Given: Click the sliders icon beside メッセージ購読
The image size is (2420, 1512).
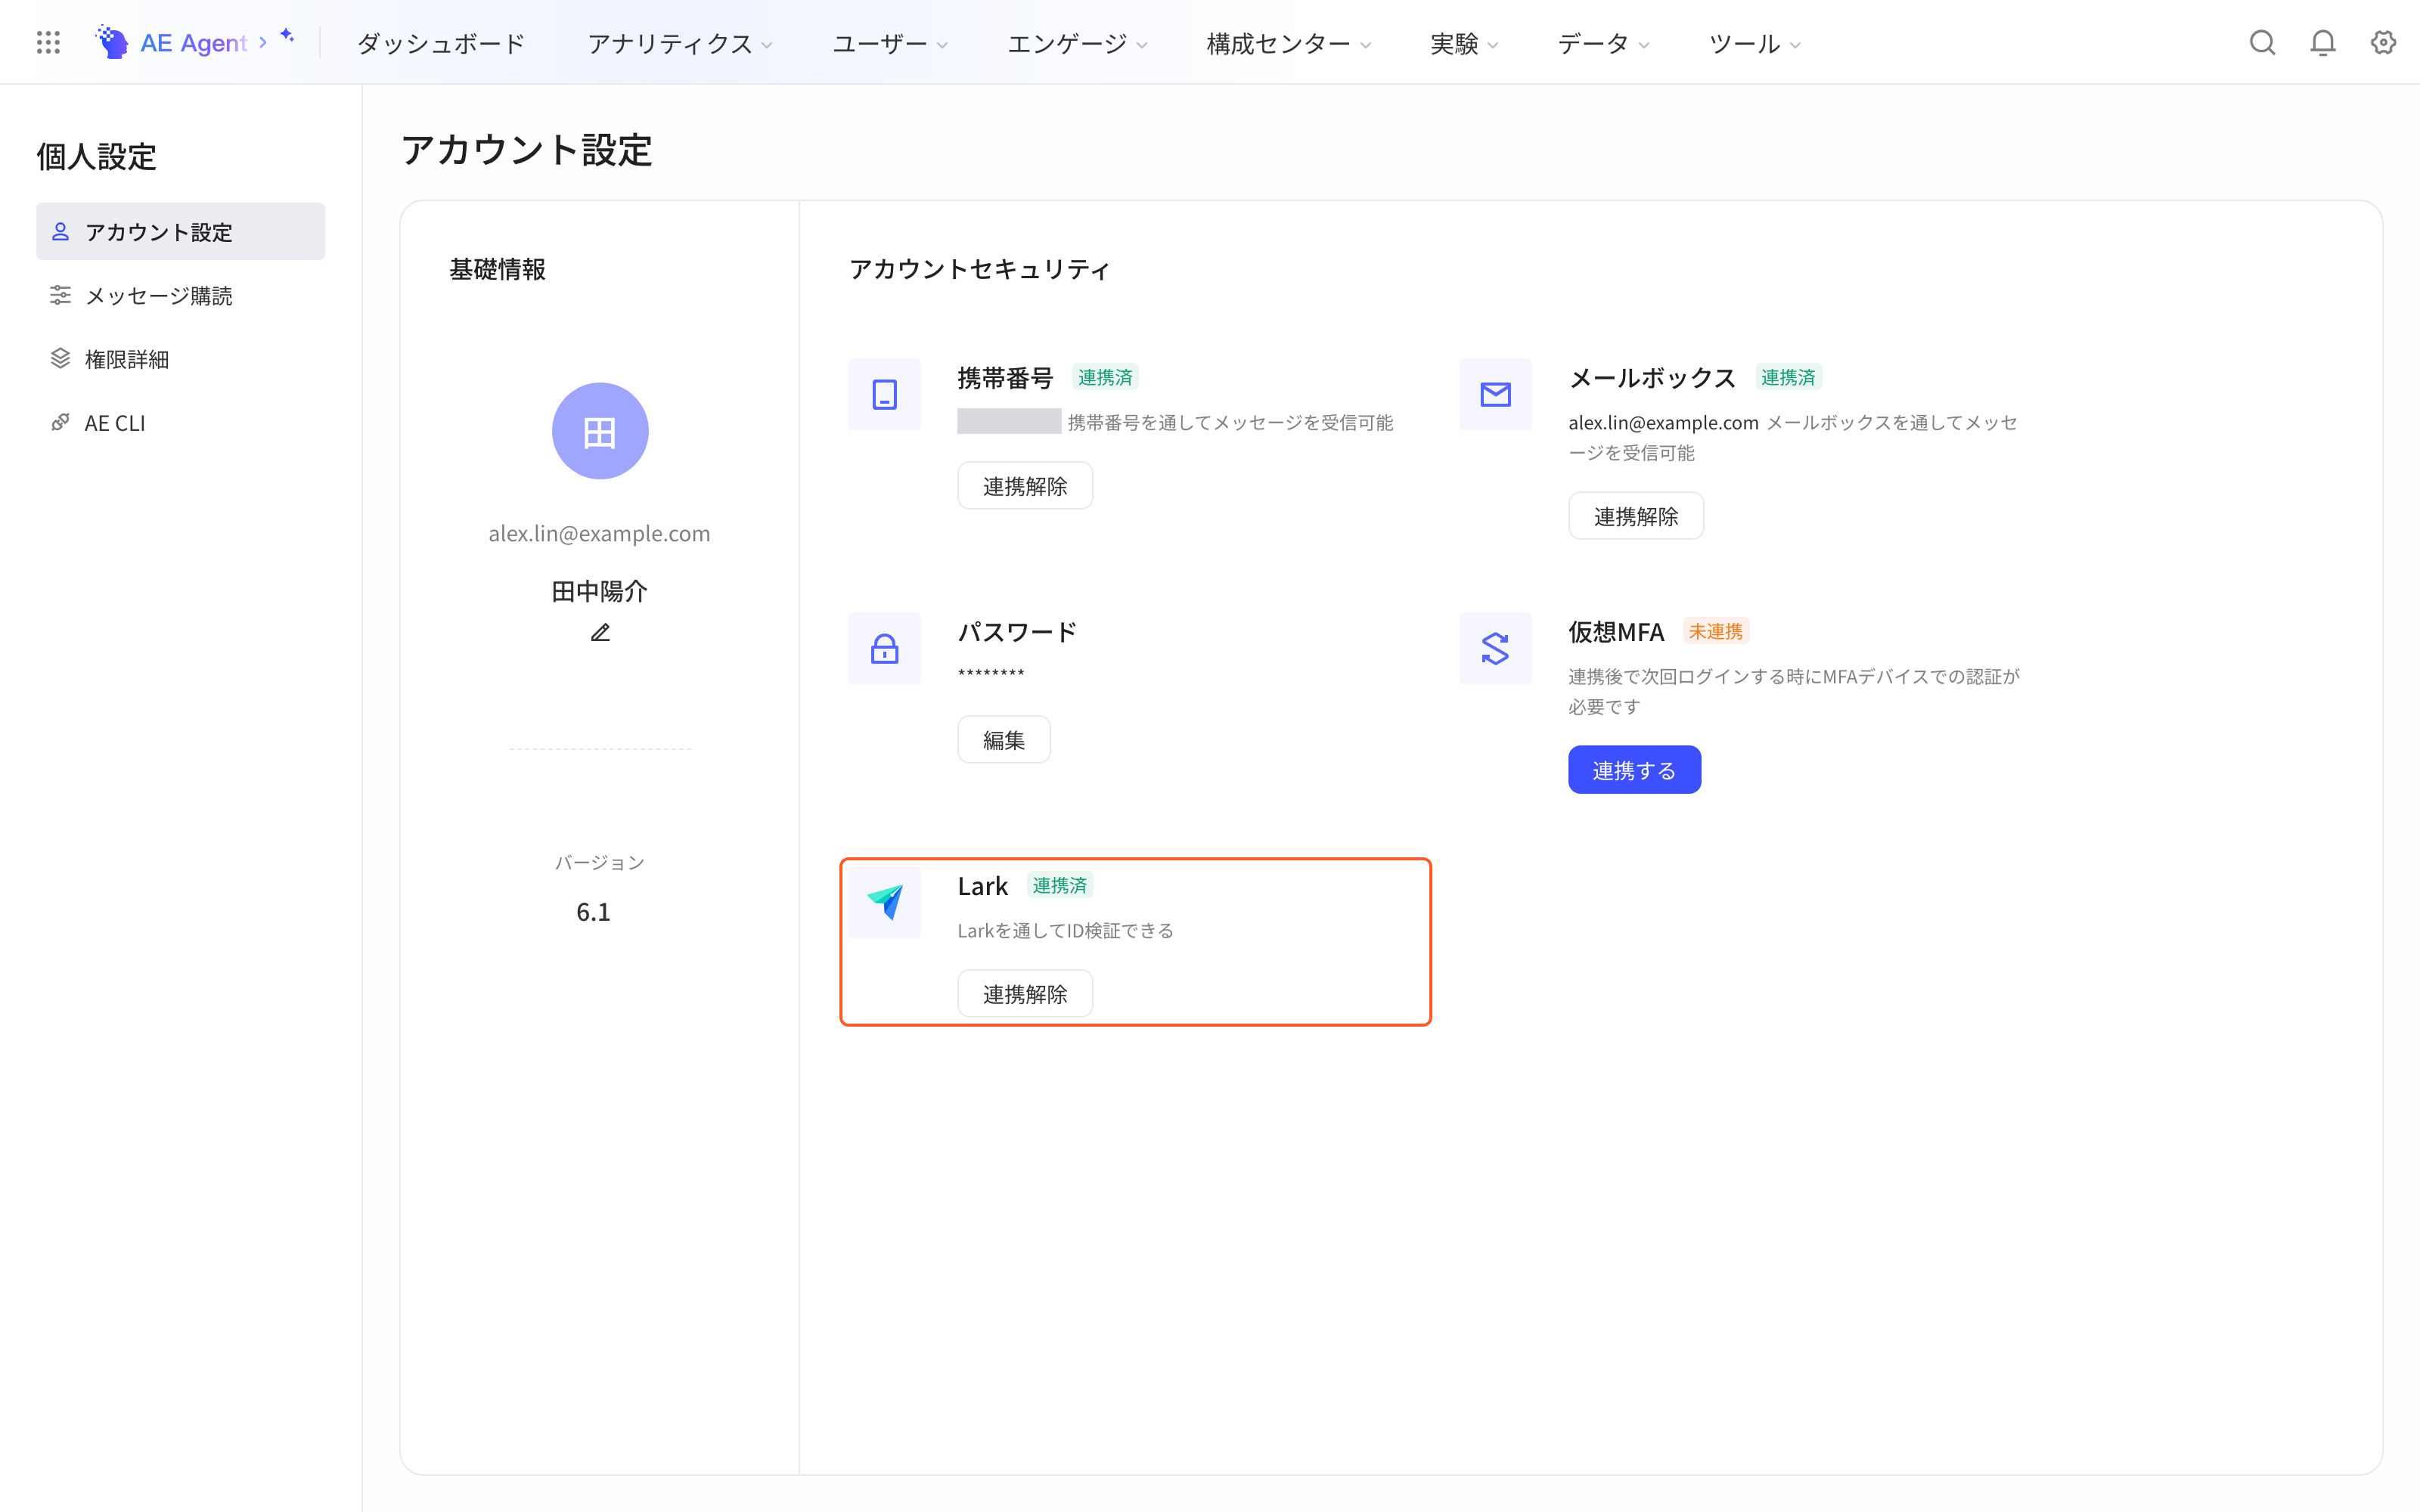Looking at the screenshot, I should coord(60,295).
